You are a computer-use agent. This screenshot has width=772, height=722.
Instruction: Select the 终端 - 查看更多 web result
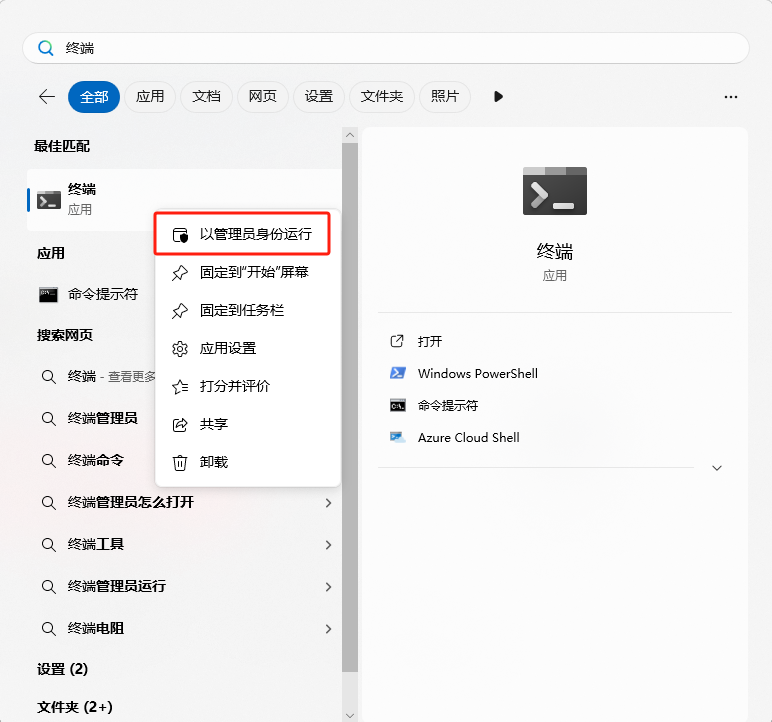point(111,377)
